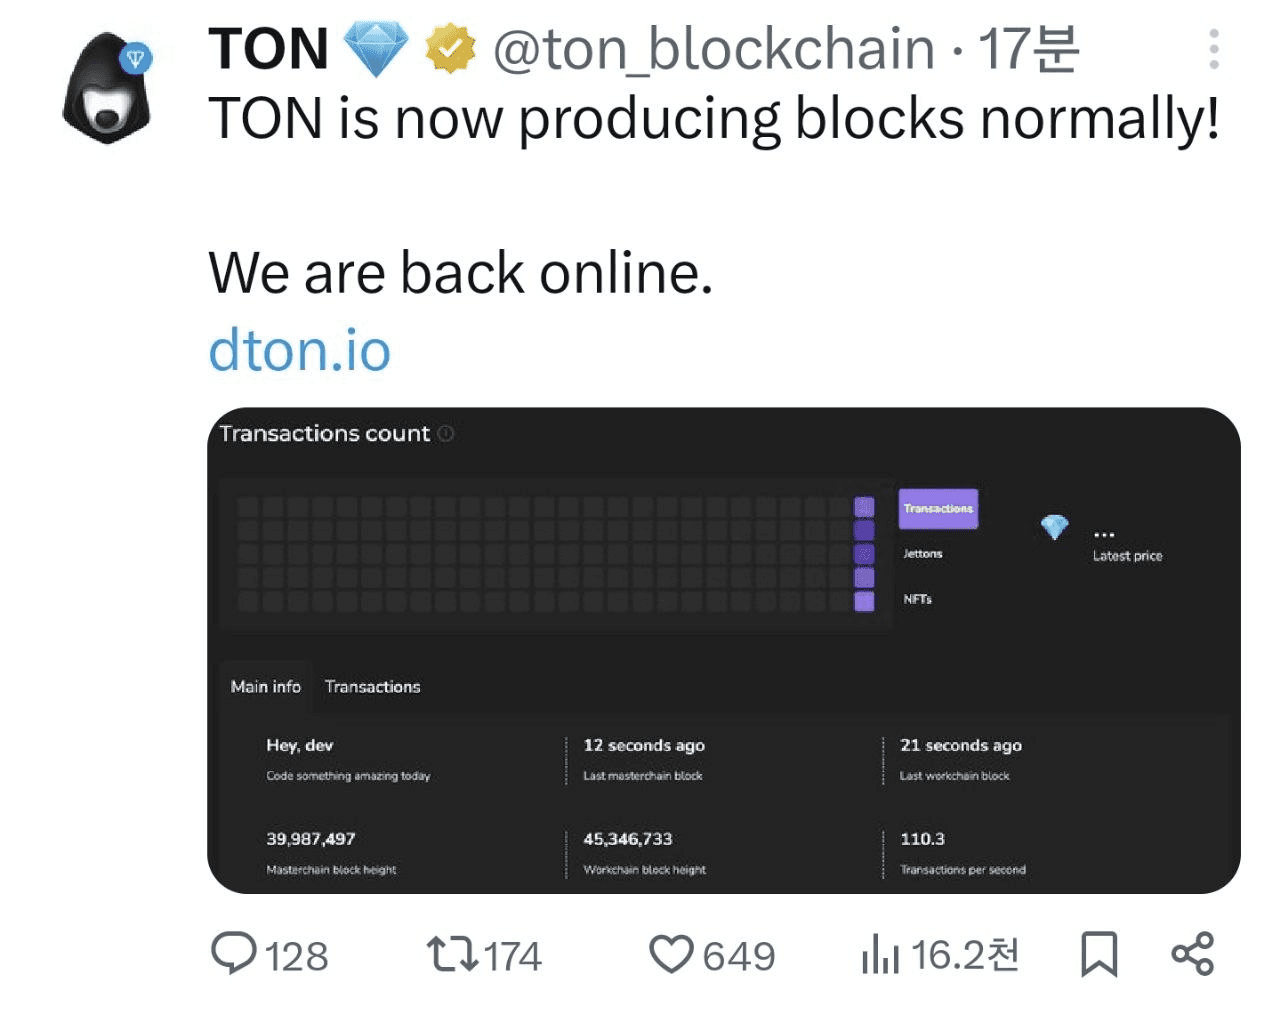This screenshot has height=1012, width=1280.
Task: Switch chart to Jettons
Action: click(x=923, y=553)
